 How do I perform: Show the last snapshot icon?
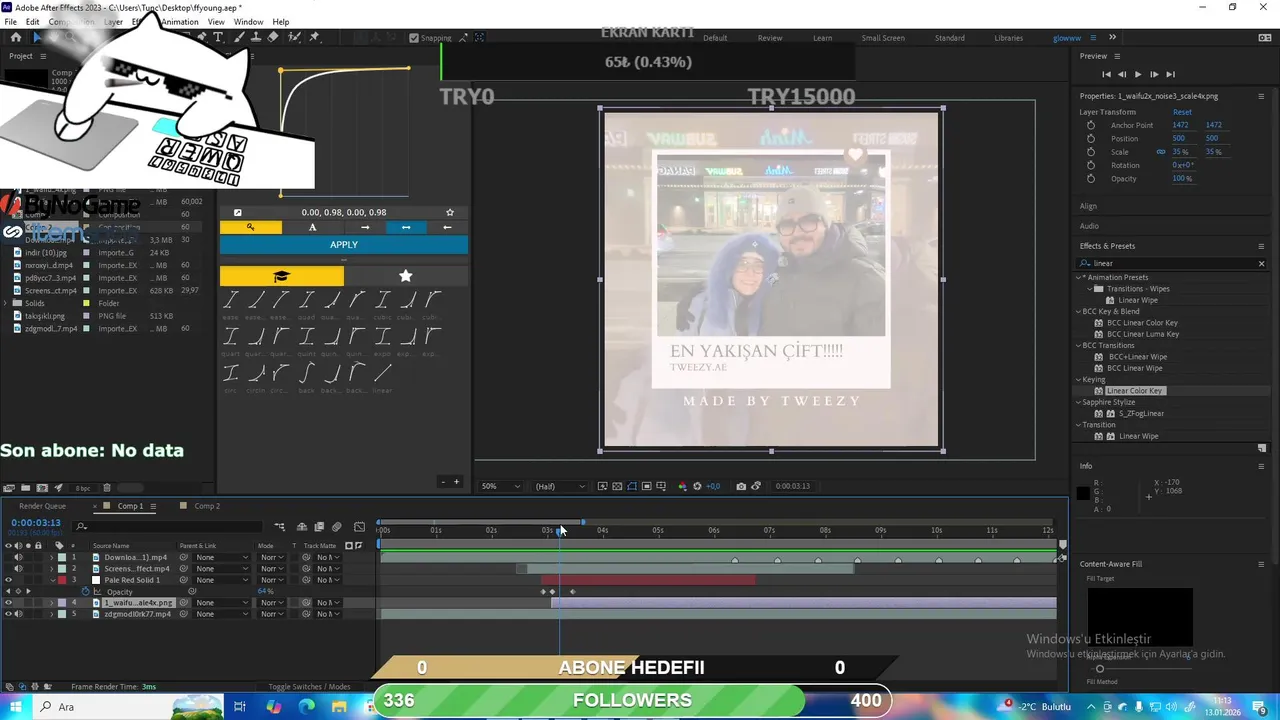coord(756,486)
